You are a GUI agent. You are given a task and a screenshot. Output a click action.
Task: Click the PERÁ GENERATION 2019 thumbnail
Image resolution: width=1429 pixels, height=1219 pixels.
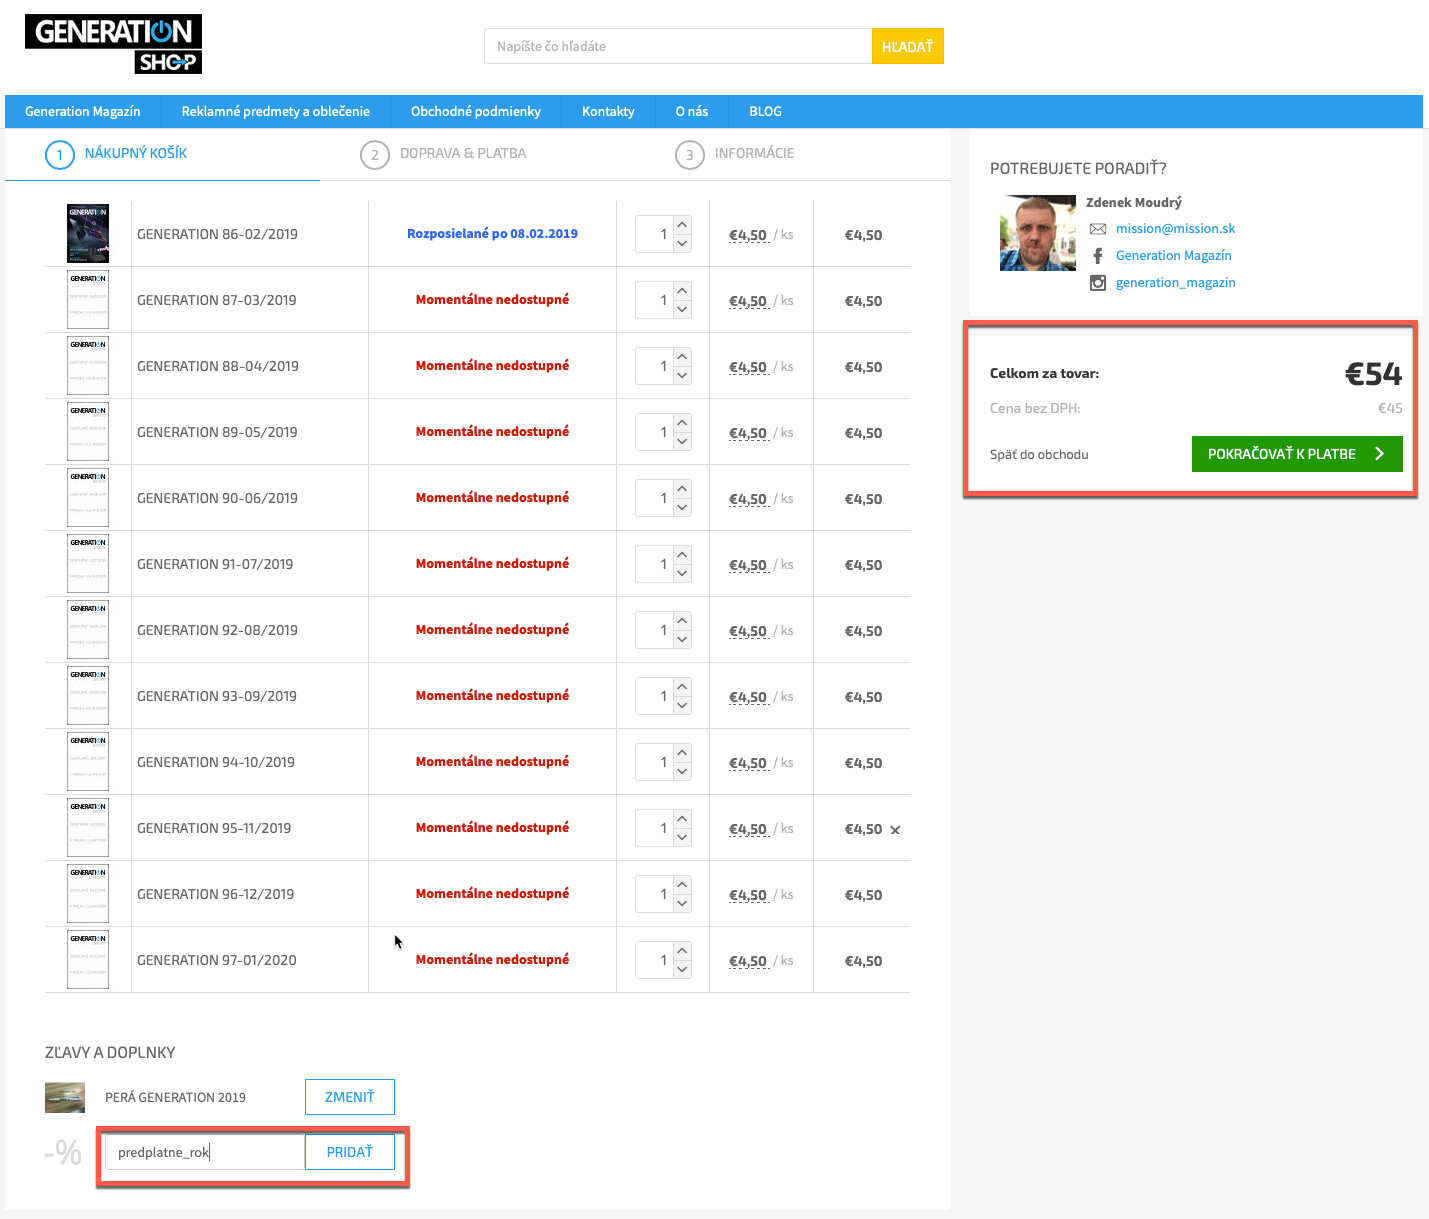65,1098
